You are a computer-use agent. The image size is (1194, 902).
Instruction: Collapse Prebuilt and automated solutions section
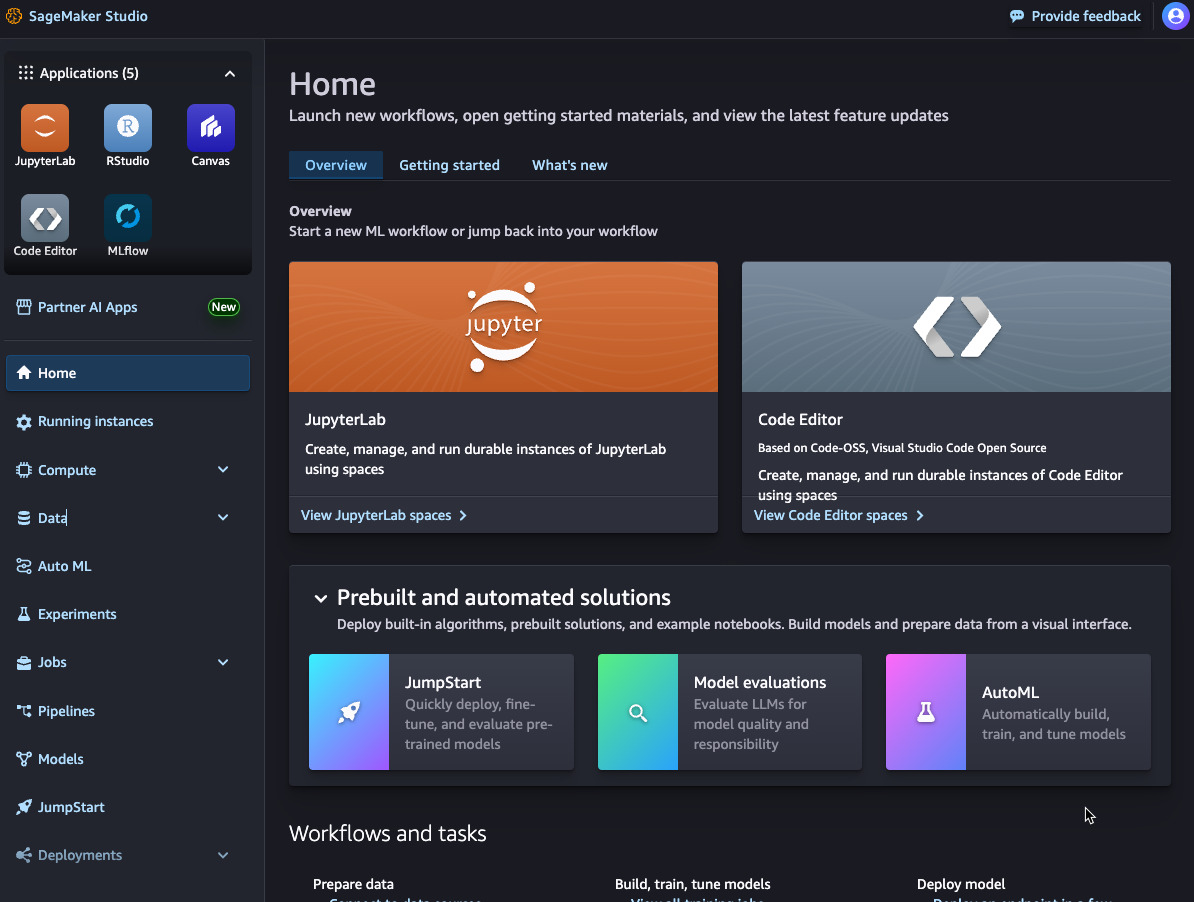[x=321, y=599]
